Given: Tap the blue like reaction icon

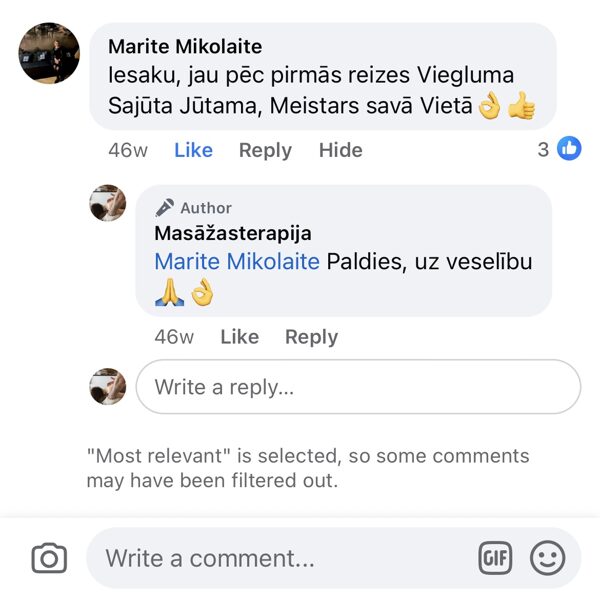Looking at the screenshot, I should (x=569, y=149).
